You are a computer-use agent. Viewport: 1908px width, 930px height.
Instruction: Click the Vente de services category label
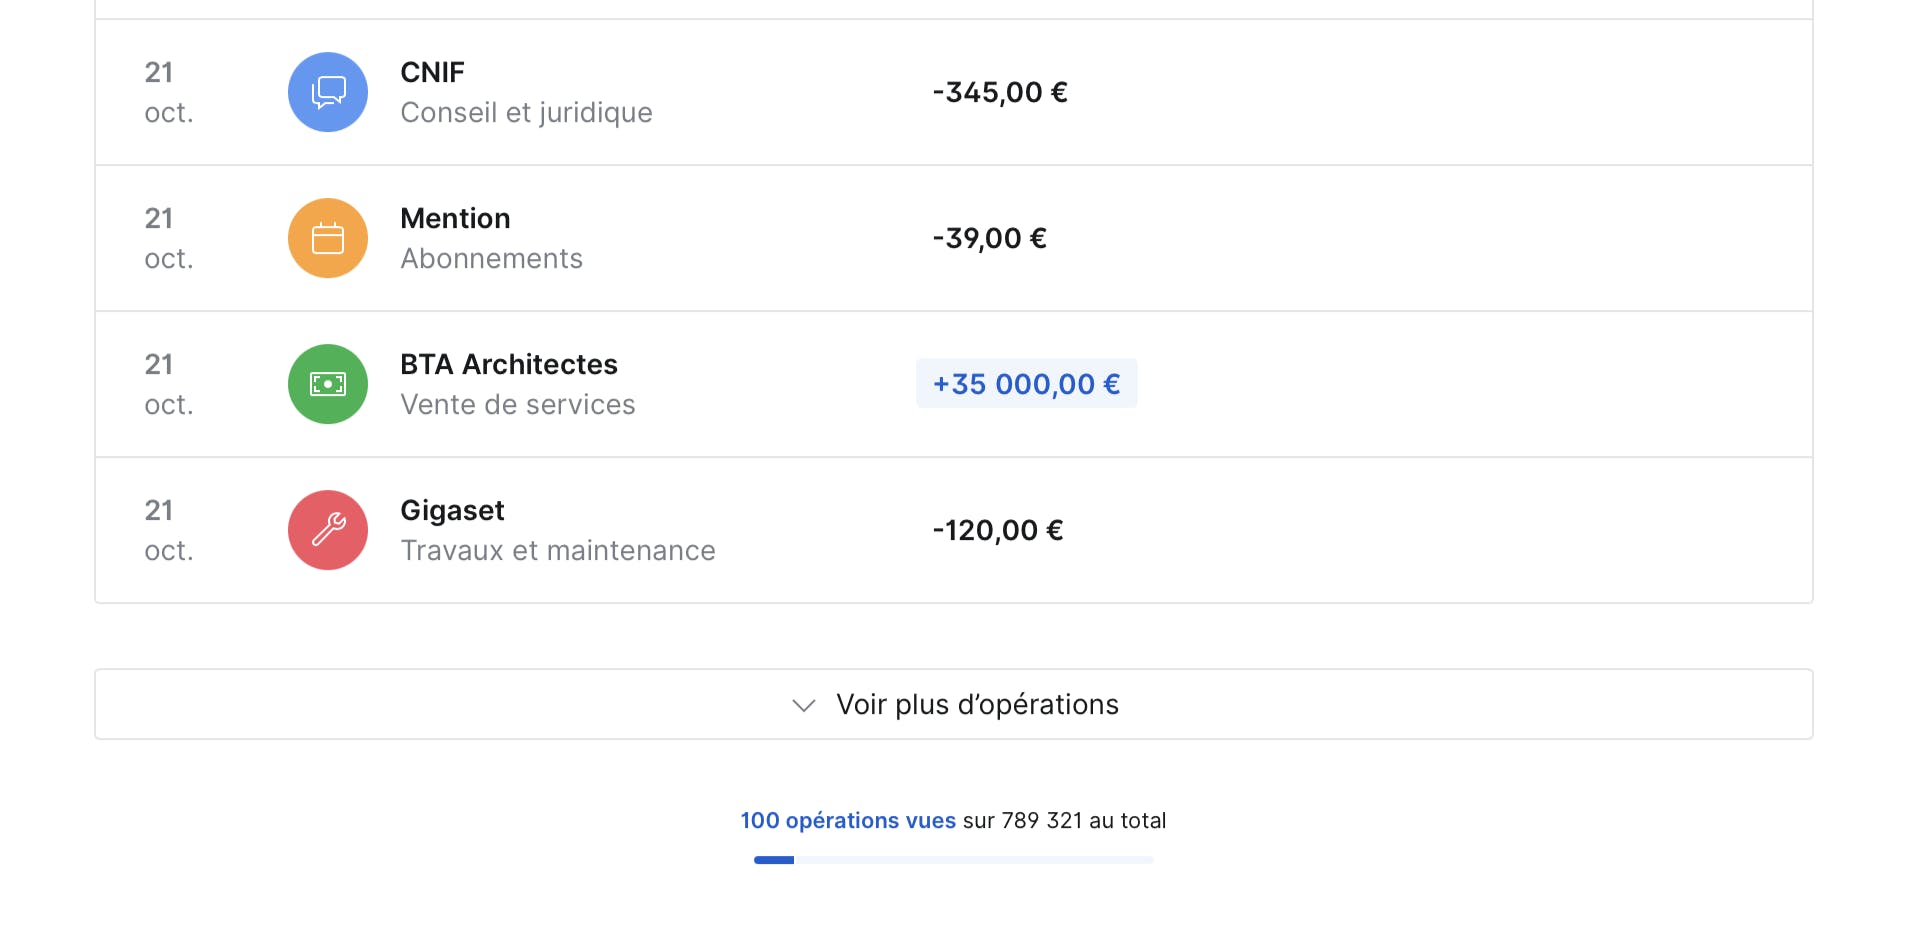point(518,404)
